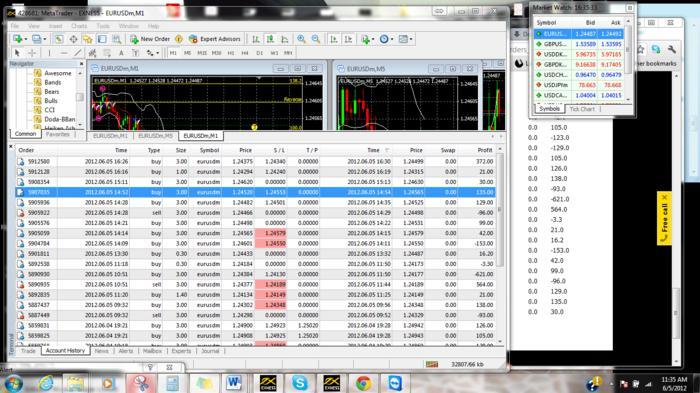Select the M1 timeframe button
This screenshot has width=700, height=393.
(173, 53)
